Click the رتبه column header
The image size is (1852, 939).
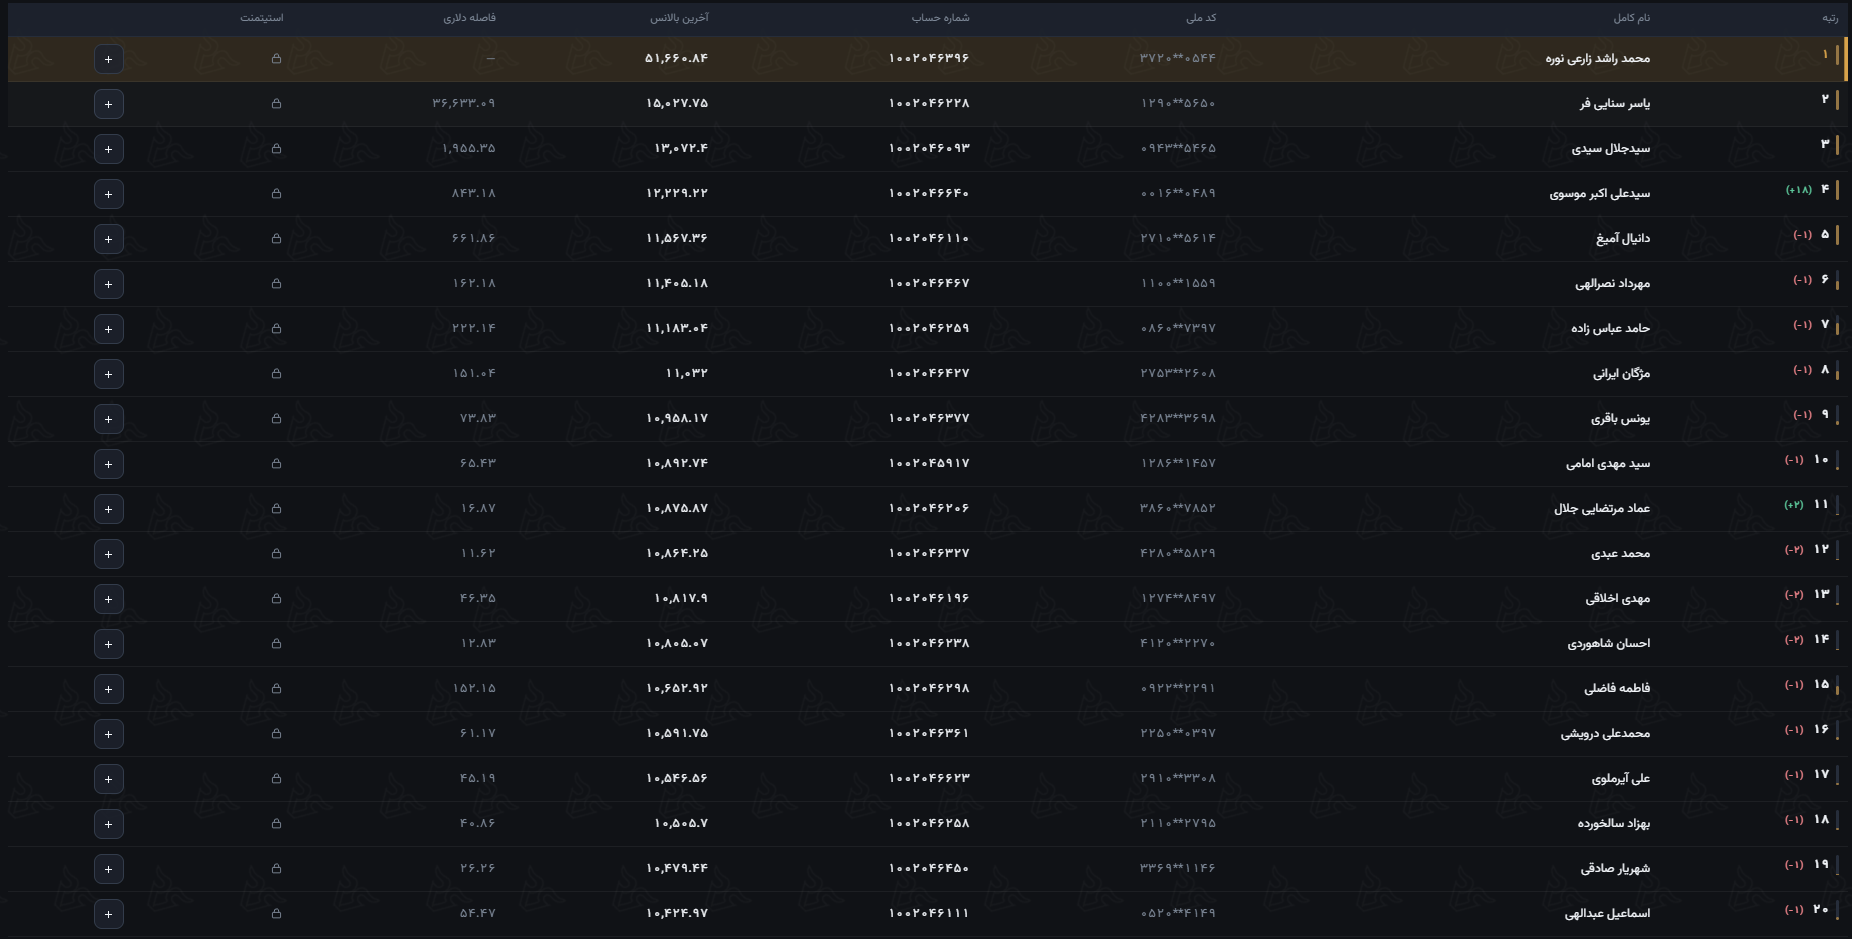tap(1829, 18)
